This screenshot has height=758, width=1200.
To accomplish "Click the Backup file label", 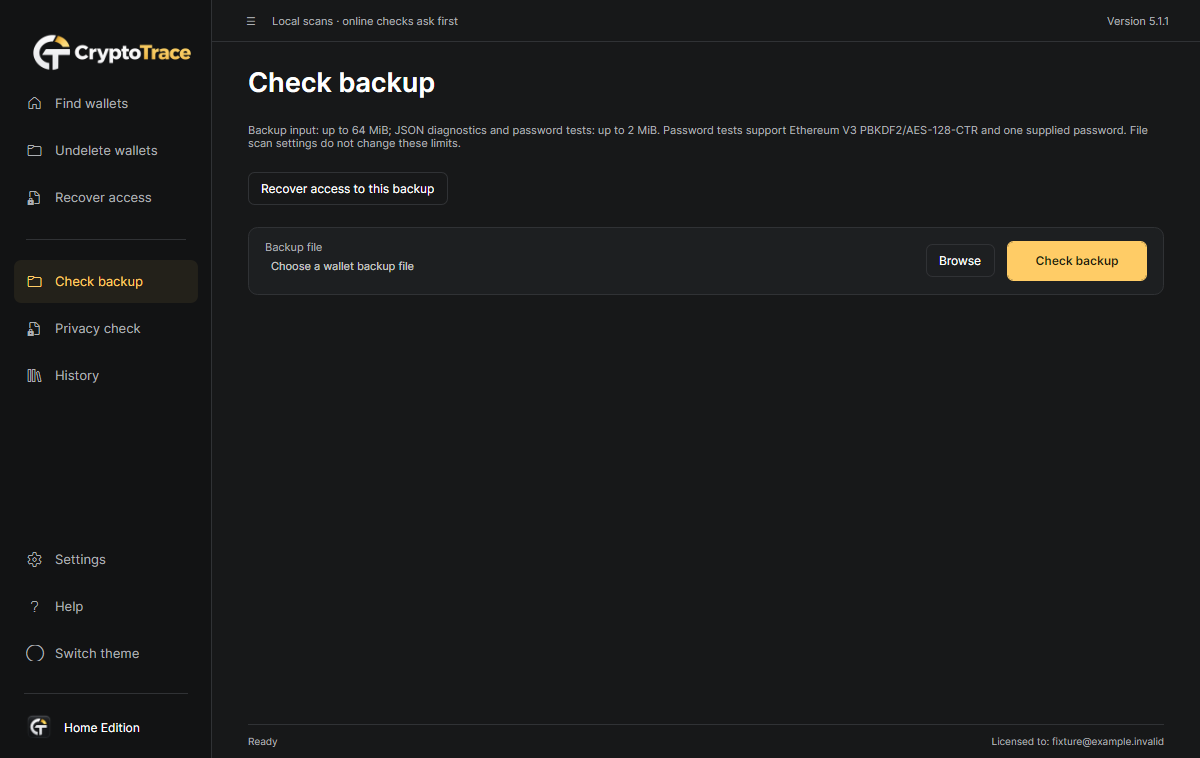I will coord(294,247).
